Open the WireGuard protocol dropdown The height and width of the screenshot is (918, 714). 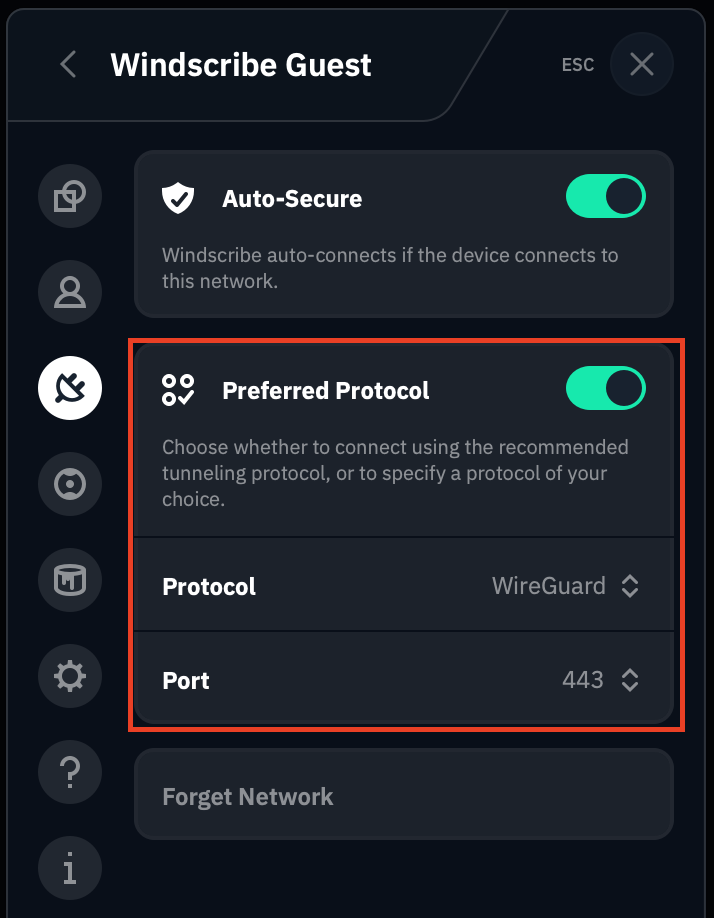coord(565,586)
